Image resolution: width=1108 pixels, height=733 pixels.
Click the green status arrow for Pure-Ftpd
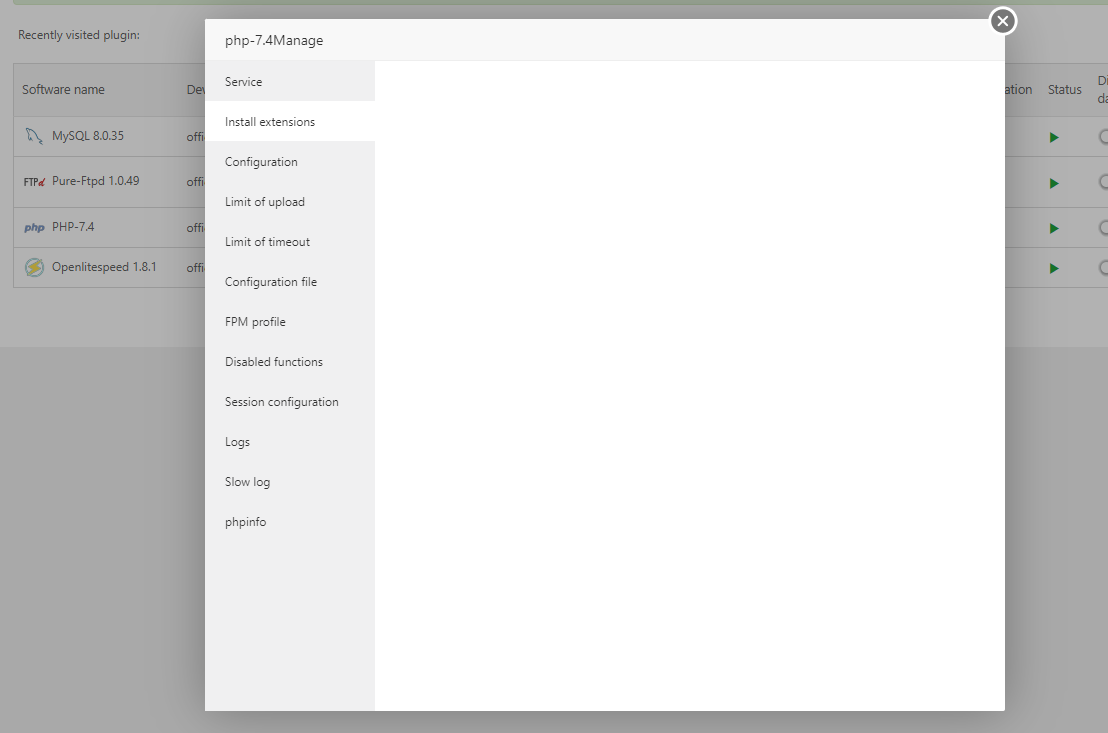1054,182
